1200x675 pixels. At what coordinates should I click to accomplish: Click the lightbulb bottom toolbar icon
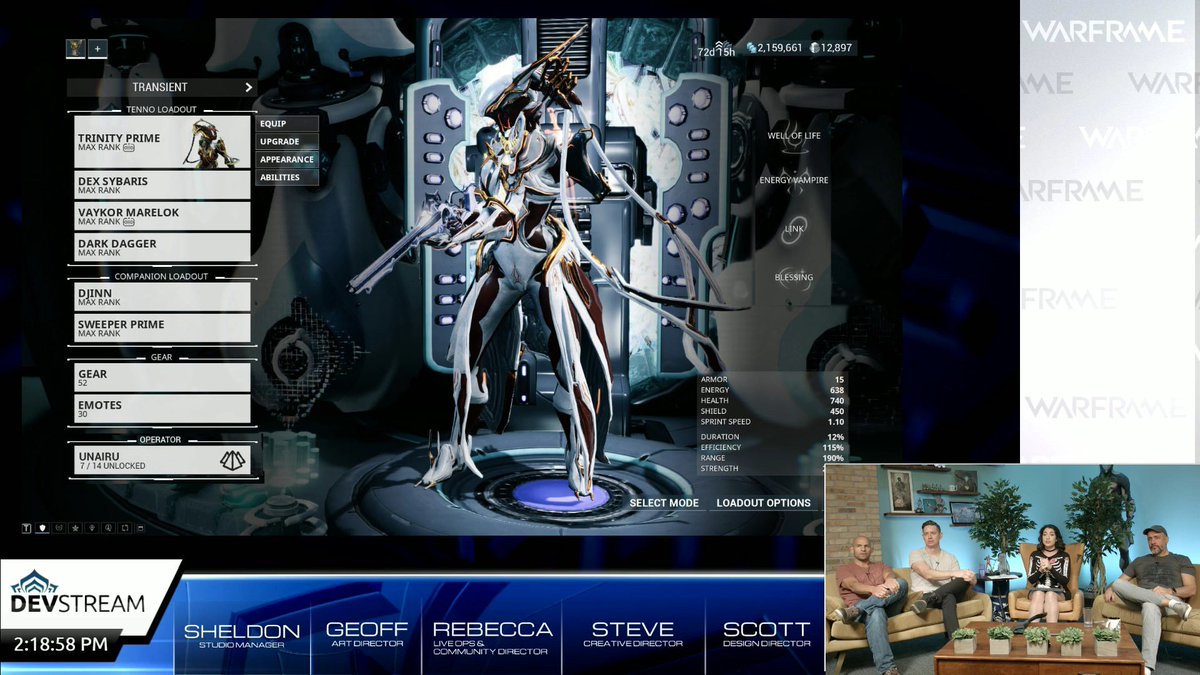92,527
